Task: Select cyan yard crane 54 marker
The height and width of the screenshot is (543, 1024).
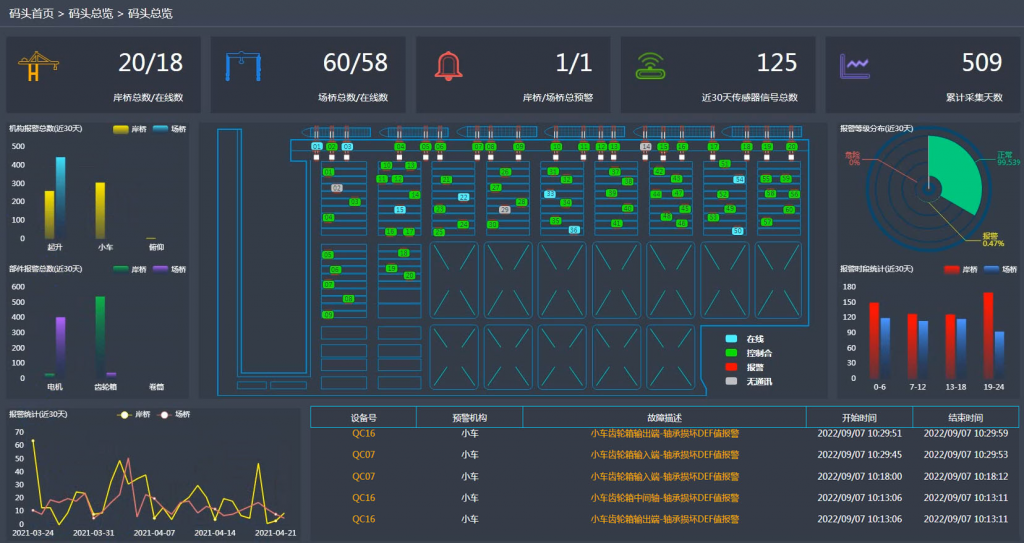Action: click(x=739, y=179)
